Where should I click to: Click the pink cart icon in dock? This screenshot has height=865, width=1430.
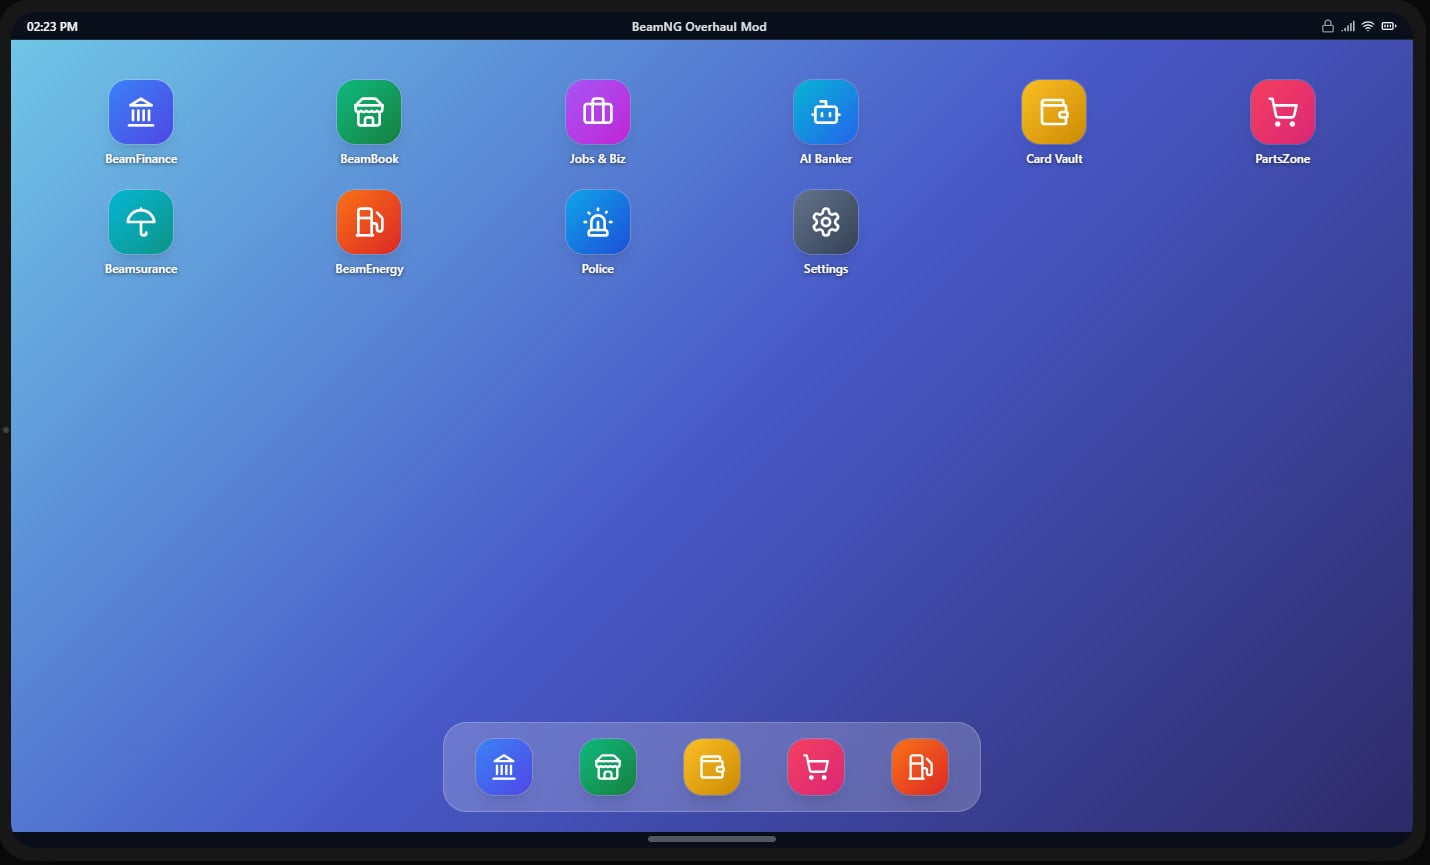pyautogui.click(x=816, y=767)
